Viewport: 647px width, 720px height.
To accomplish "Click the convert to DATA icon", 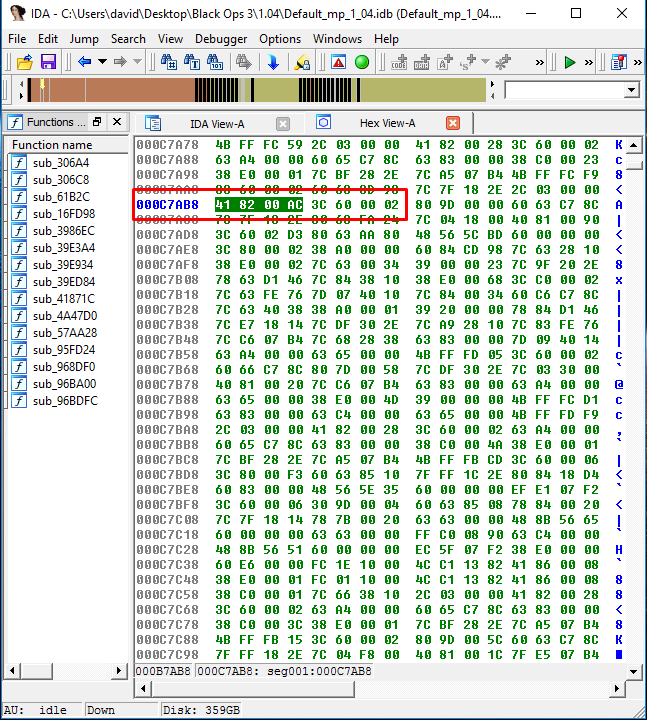I will pyautogui.click(x=422, y=62).
